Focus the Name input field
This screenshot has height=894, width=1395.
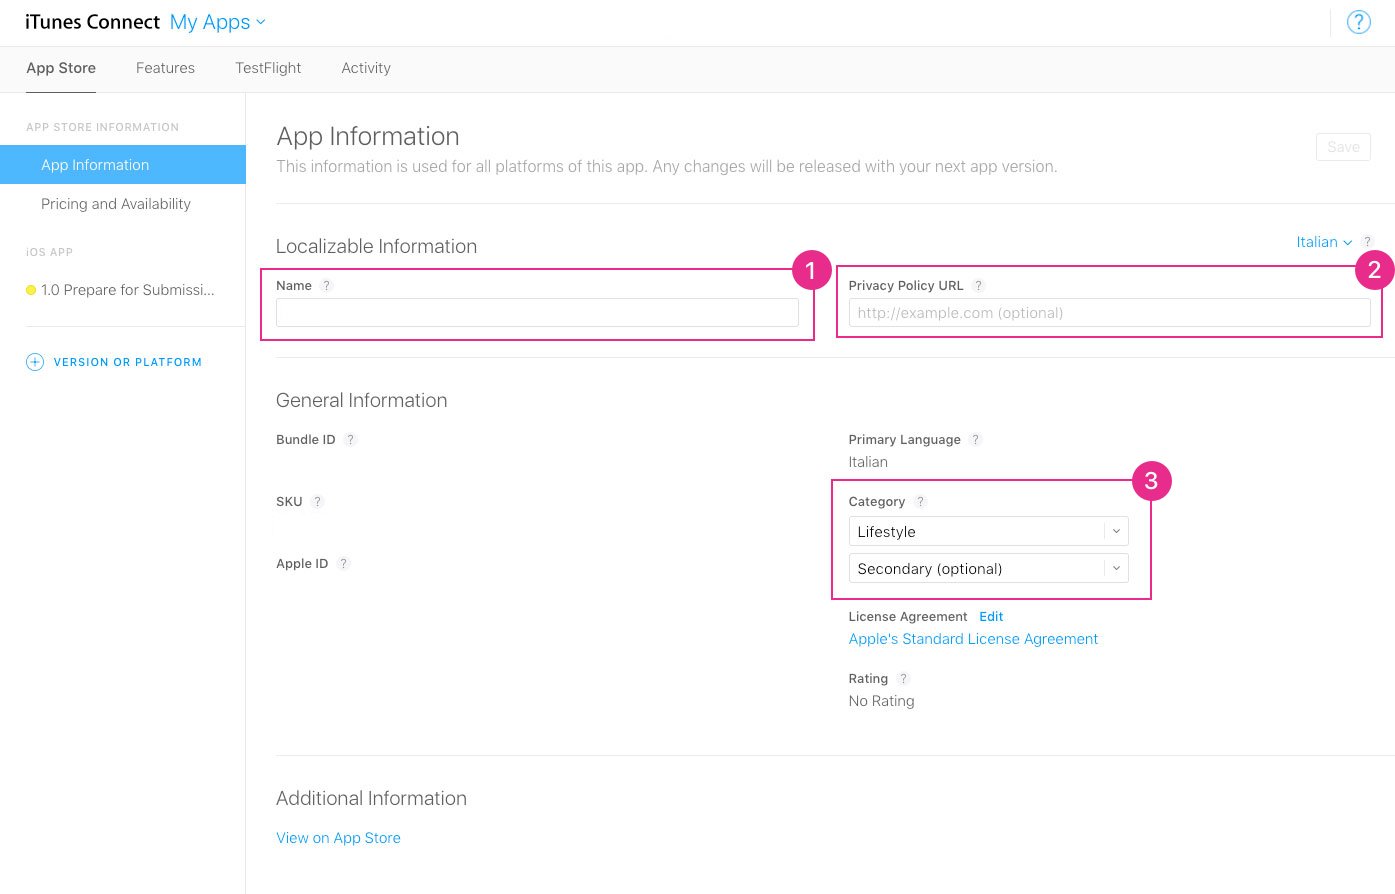[x=537, y=313]
